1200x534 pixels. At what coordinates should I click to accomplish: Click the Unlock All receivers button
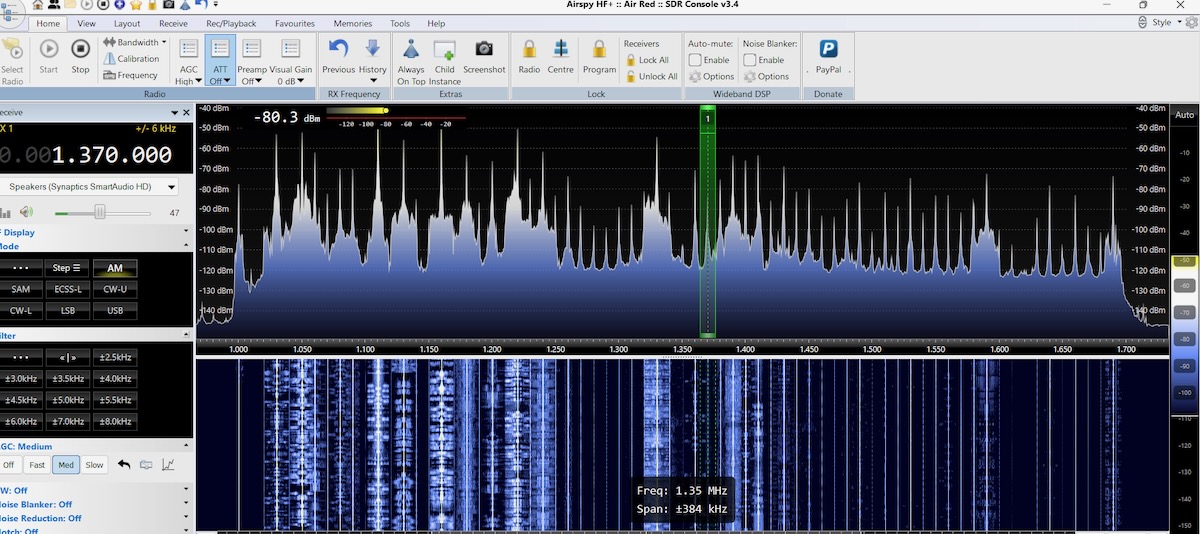(x=651, y=76)
